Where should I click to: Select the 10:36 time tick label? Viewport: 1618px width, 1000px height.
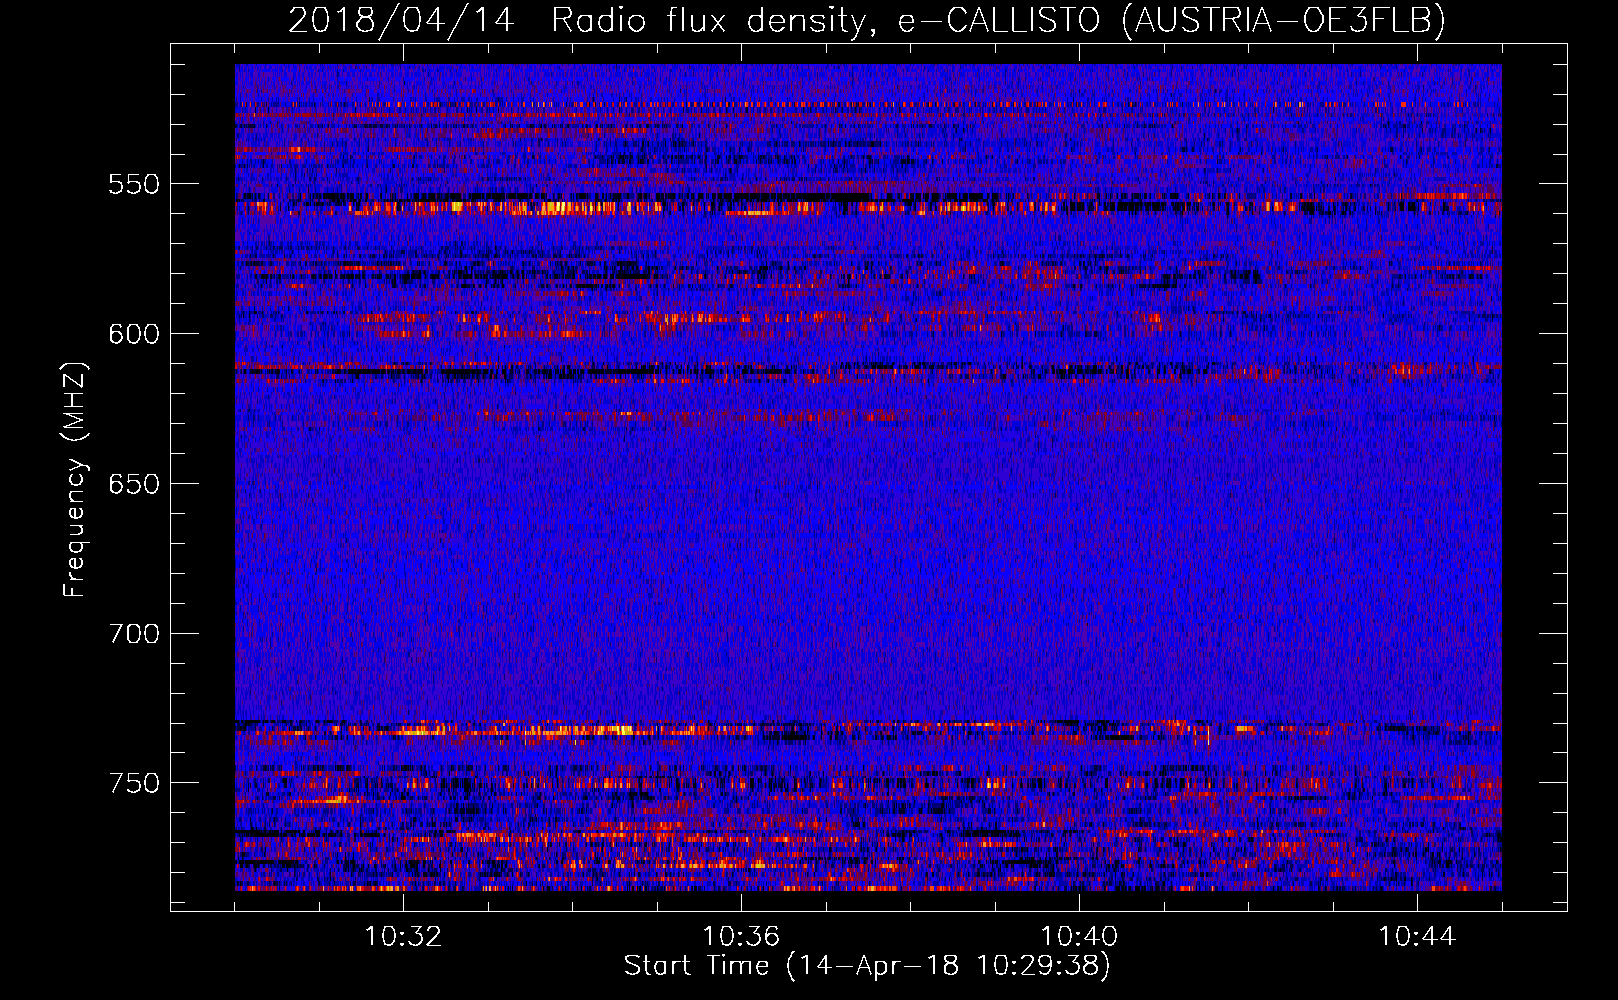pyautogui.click(x=741, y=937)
